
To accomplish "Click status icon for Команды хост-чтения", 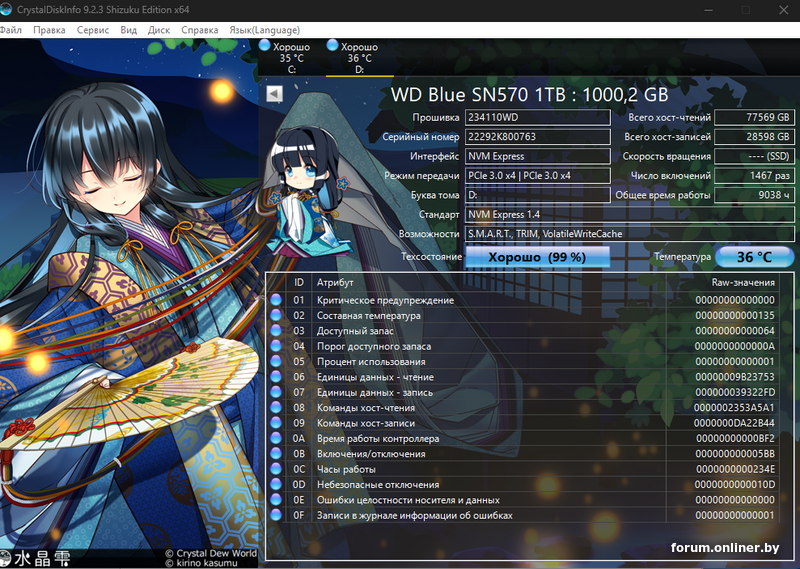I will click(276, 407).
